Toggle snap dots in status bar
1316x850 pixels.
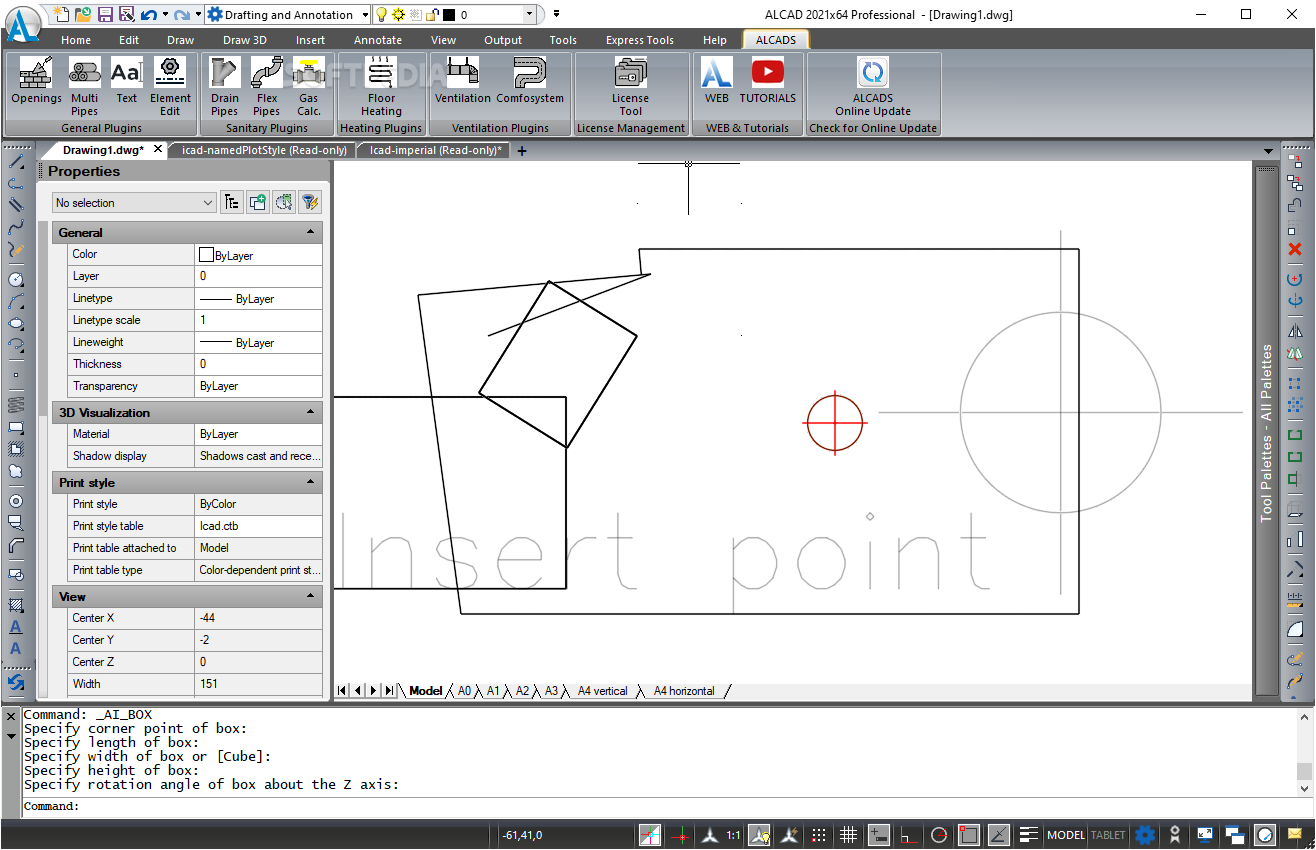coord(819,835)
